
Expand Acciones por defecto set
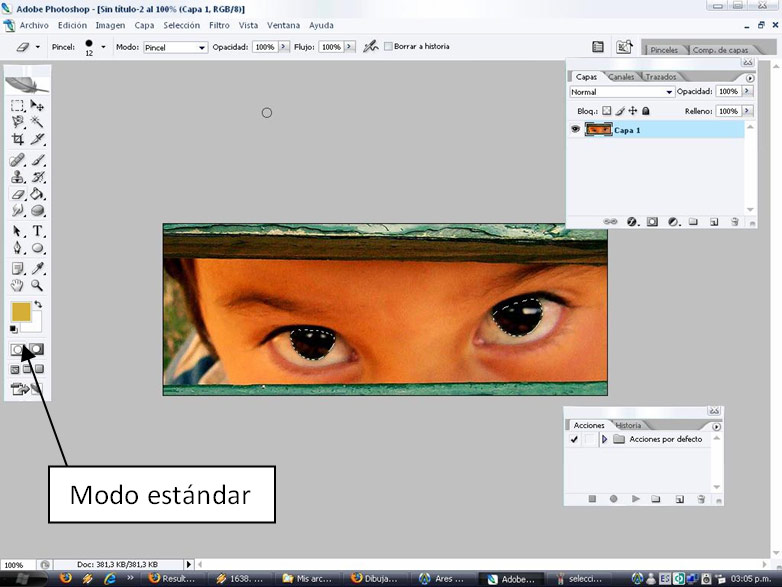pyautogui.click(x=604, y=439)
